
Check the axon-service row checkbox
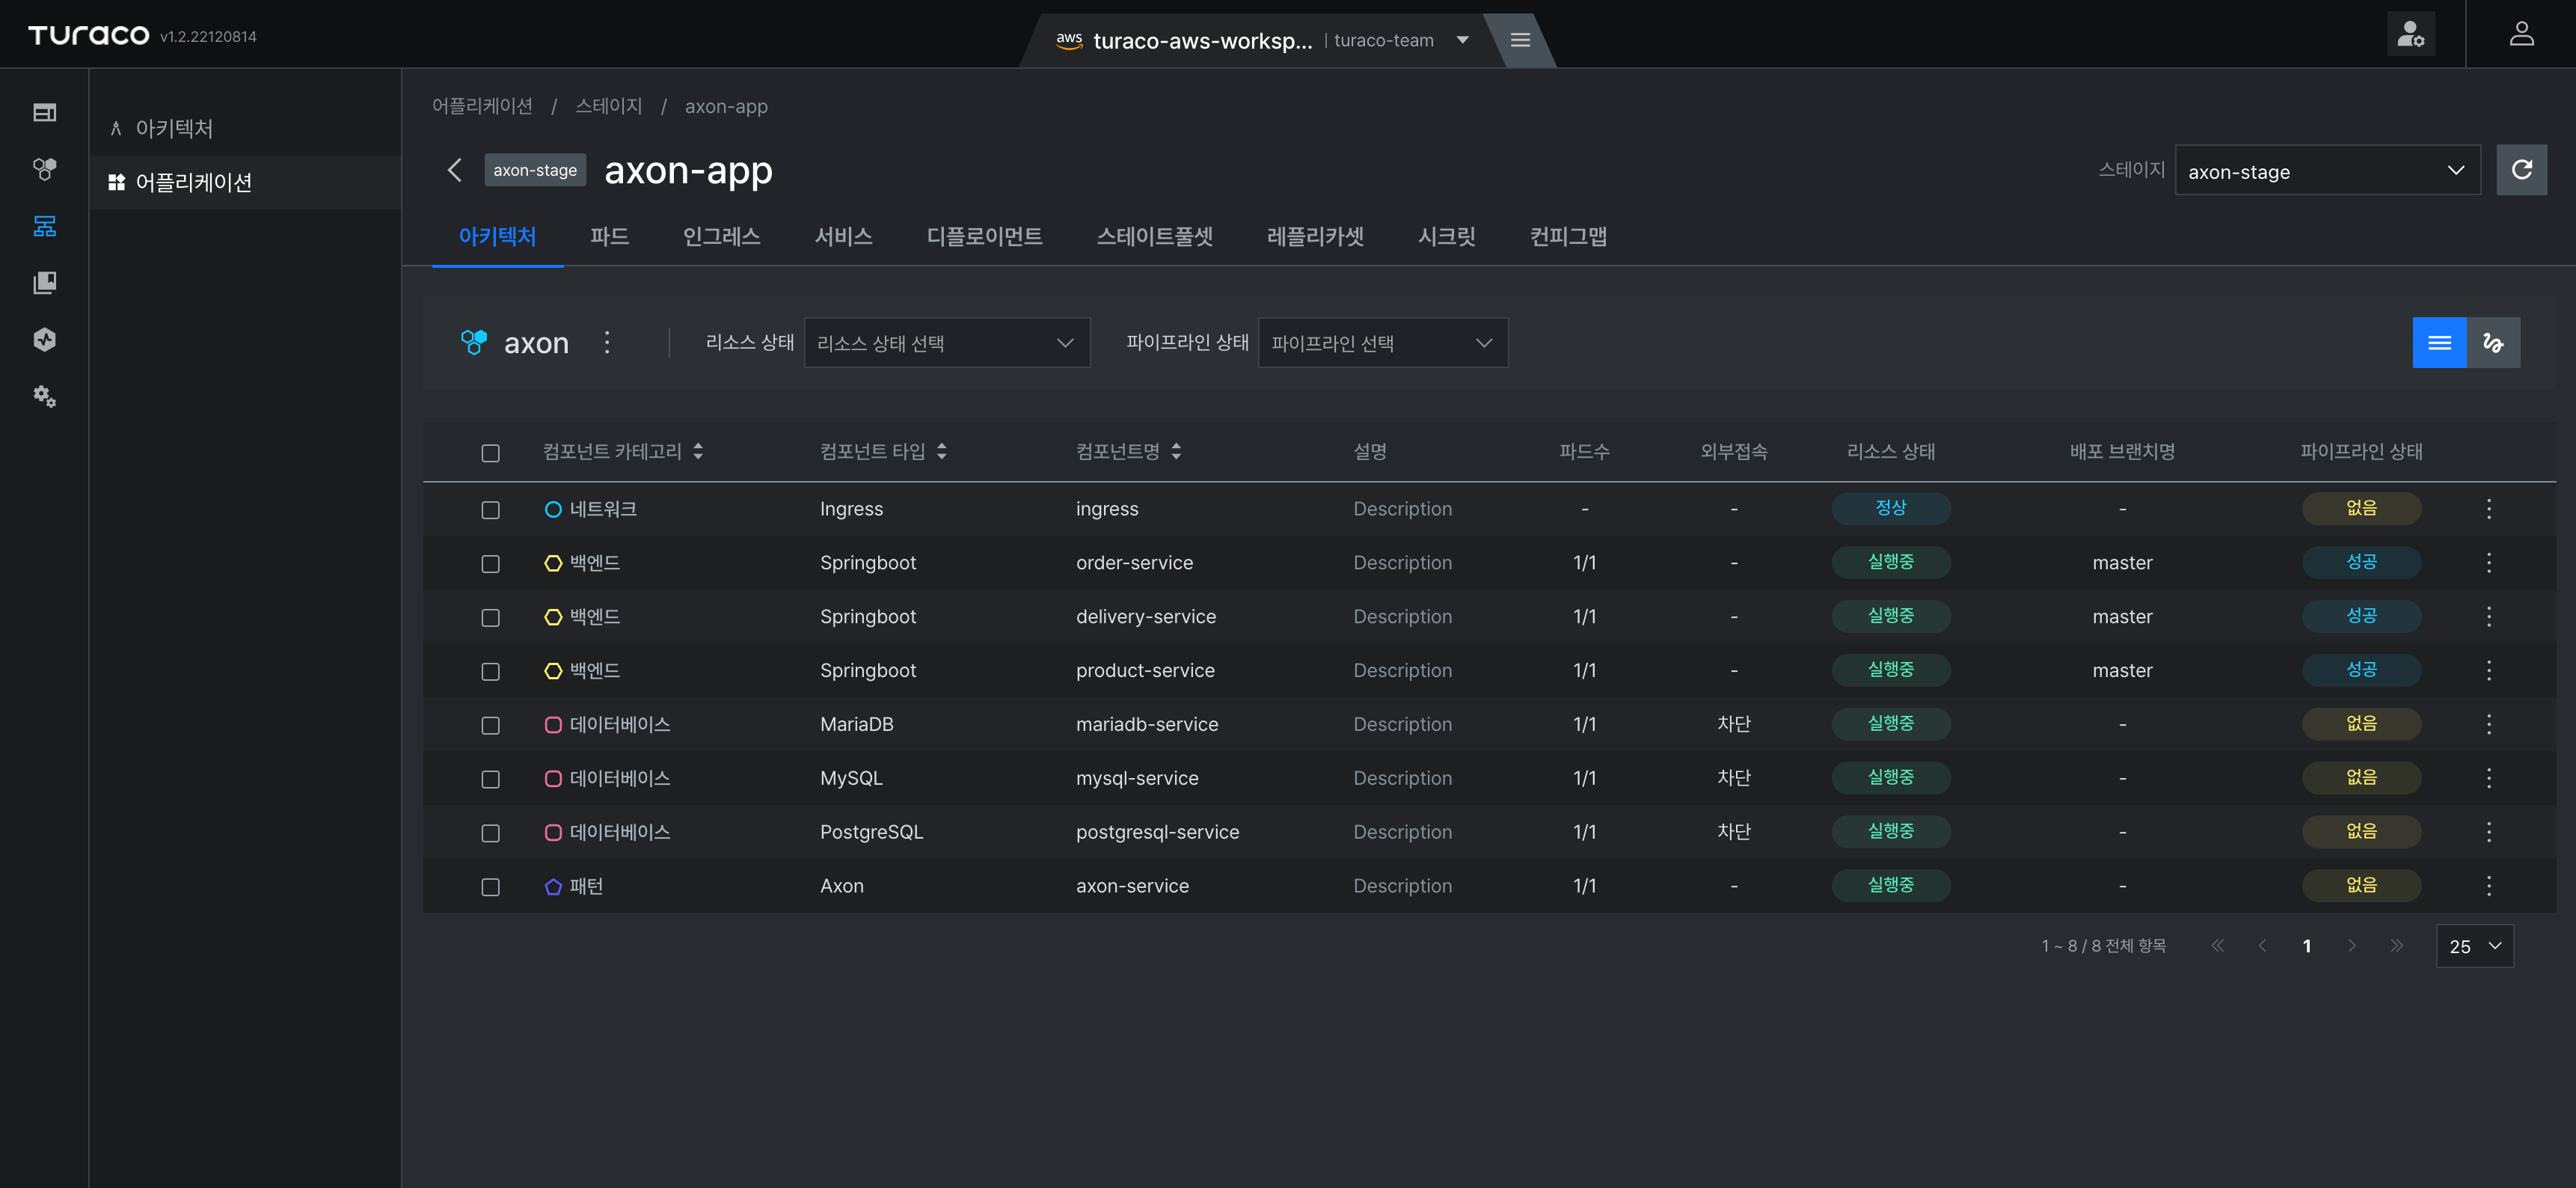[x=490, y=887]
